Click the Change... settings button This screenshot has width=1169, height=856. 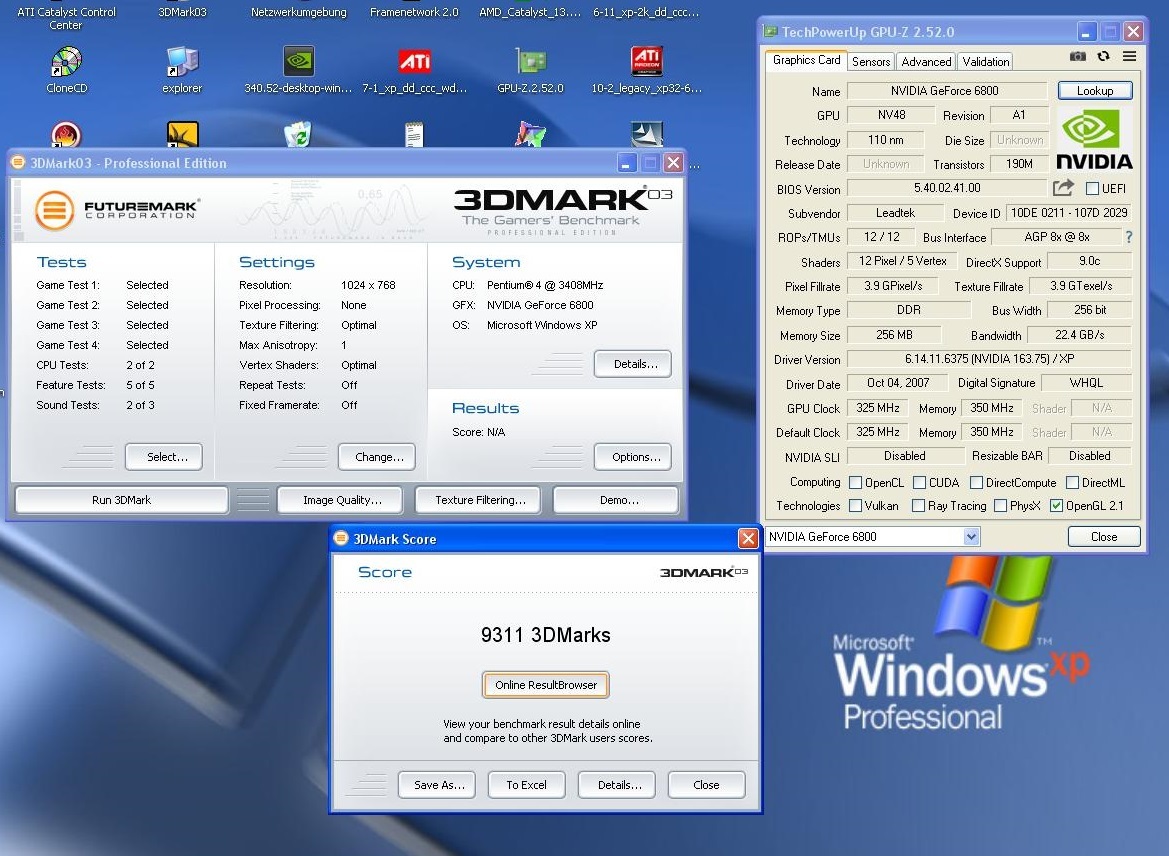[x=376, y=457]
